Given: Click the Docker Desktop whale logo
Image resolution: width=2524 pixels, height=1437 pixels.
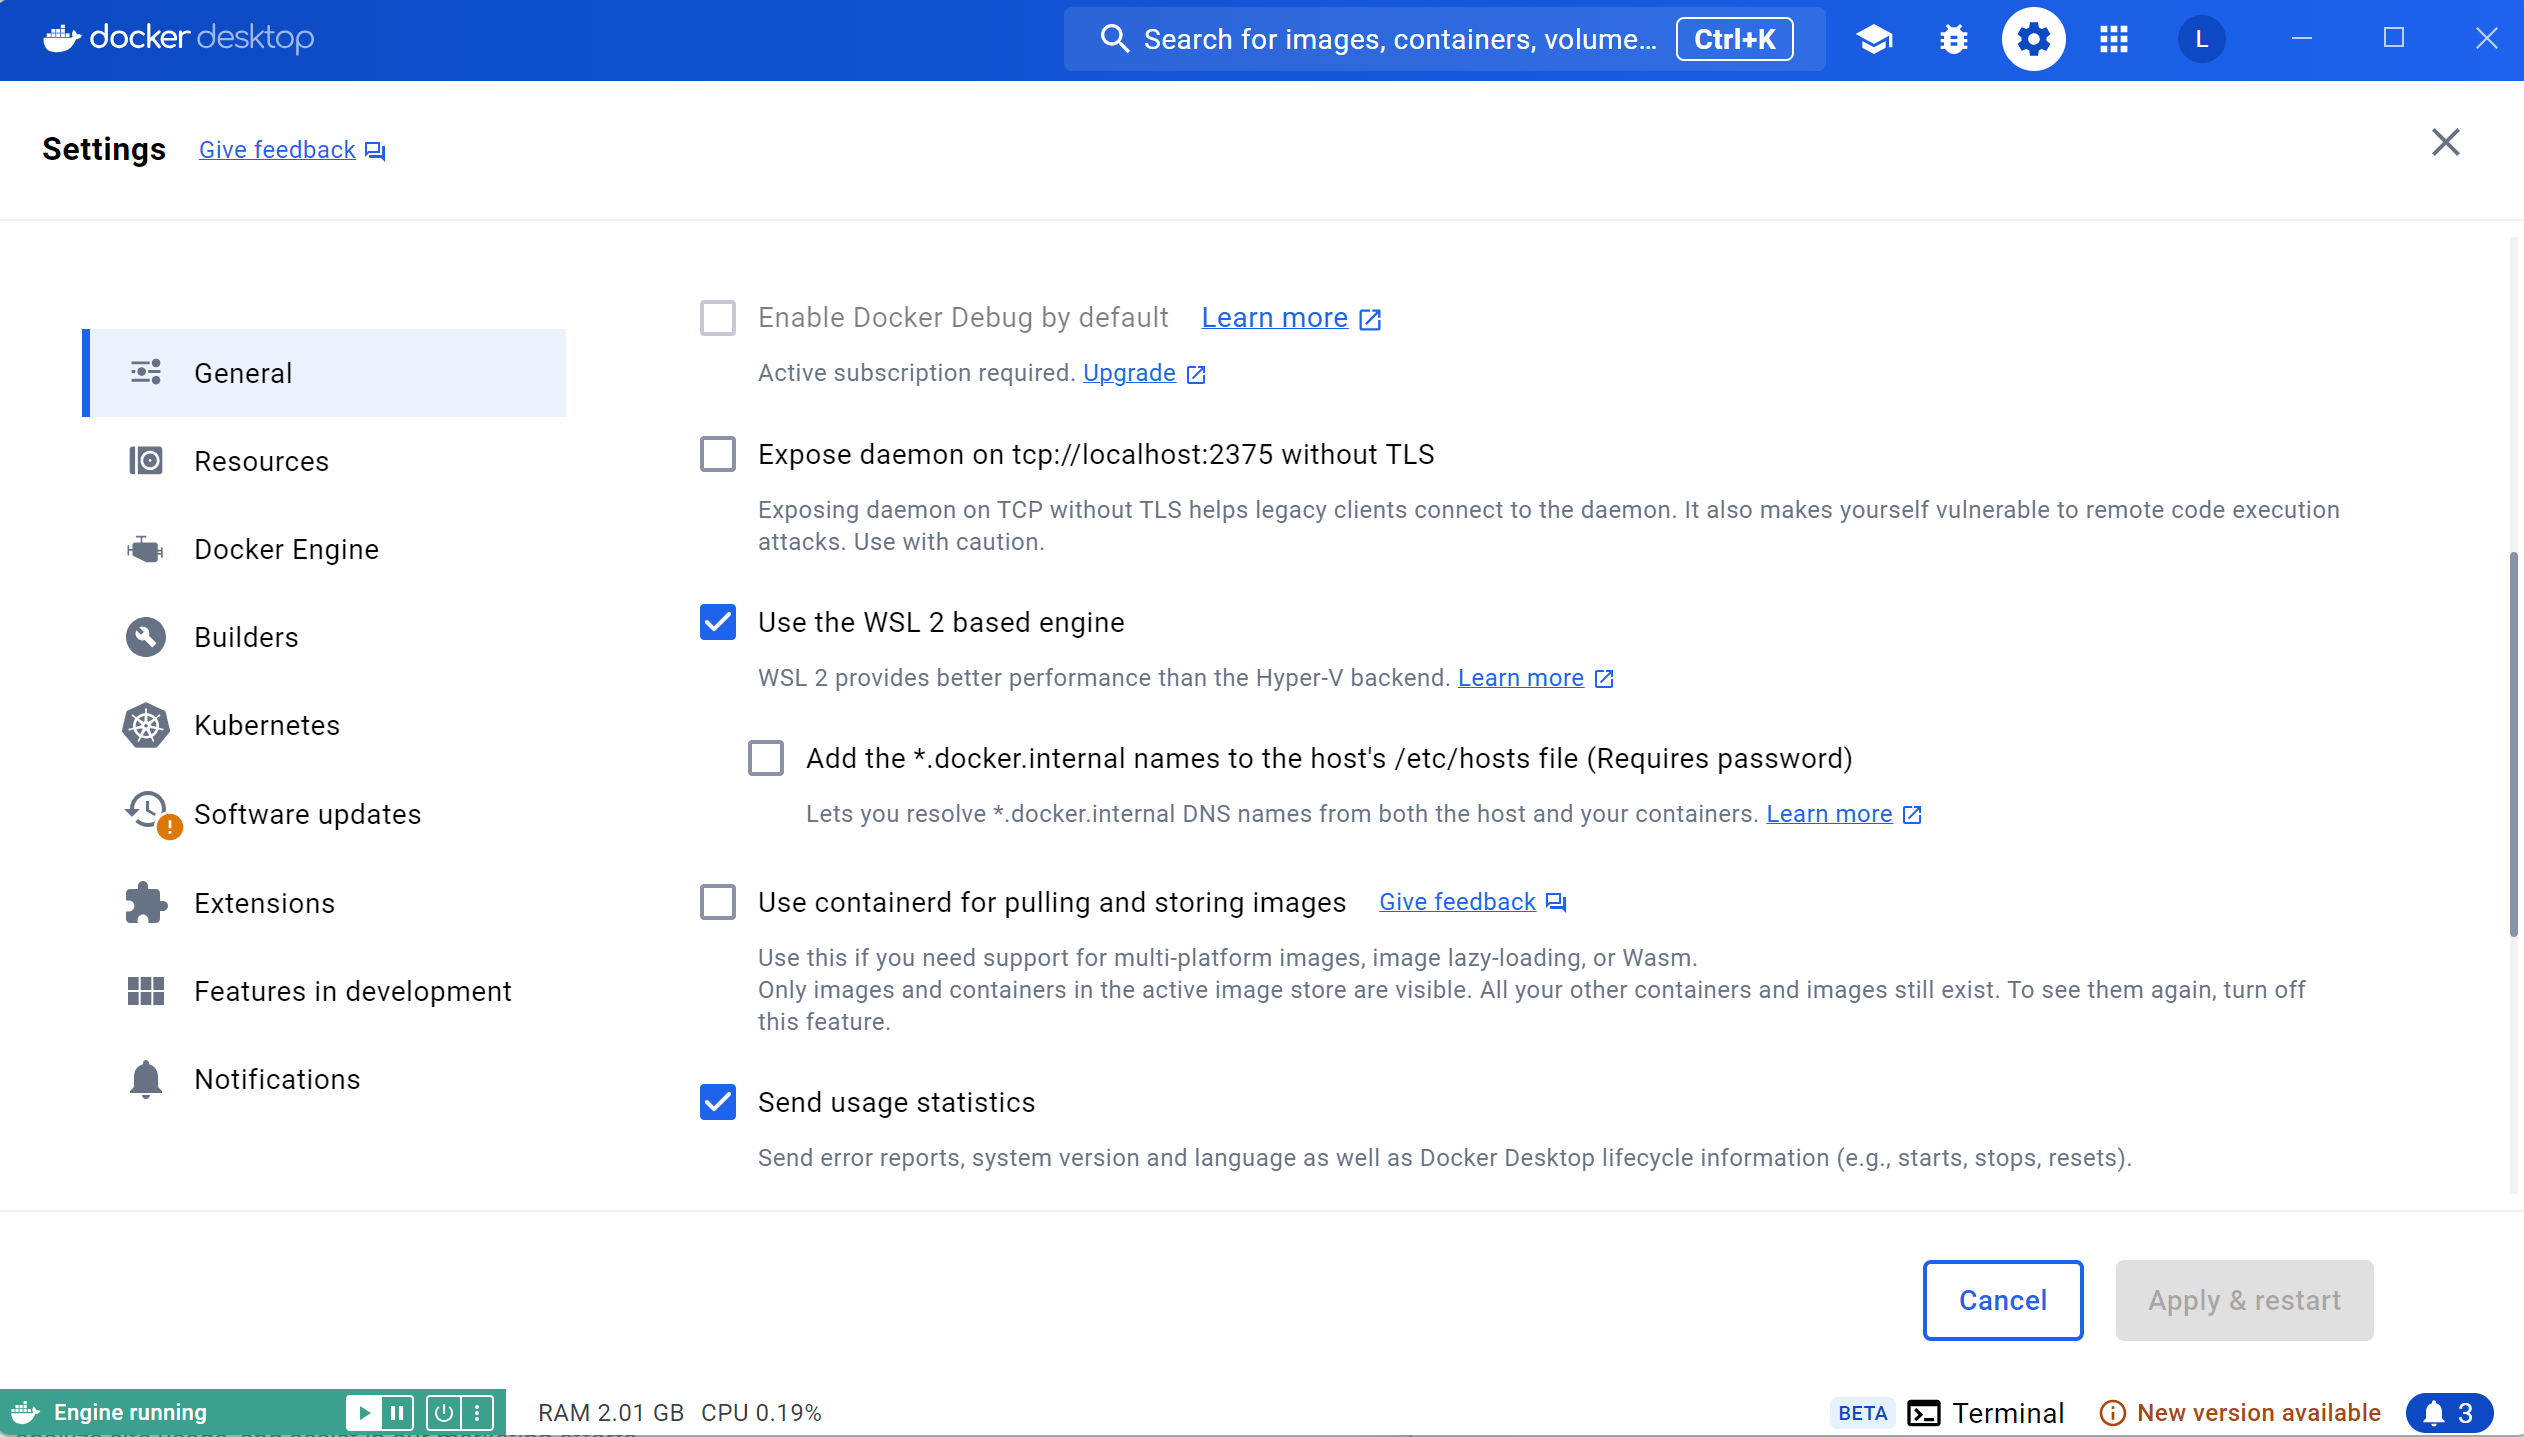Looking at the screenshot, I should coord(62,38).
